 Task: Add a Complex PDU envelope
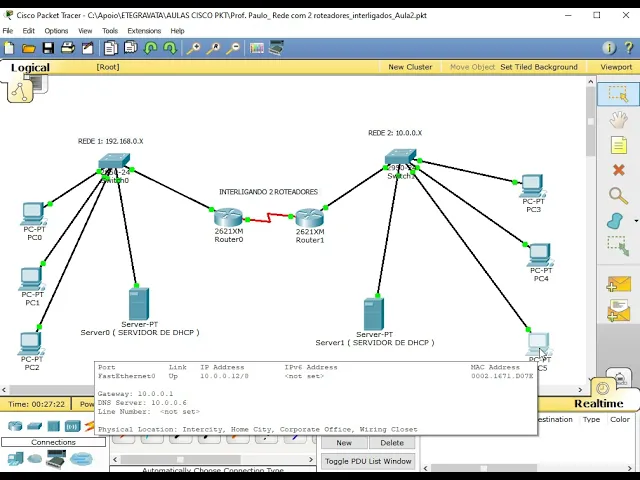click(619, 311)
